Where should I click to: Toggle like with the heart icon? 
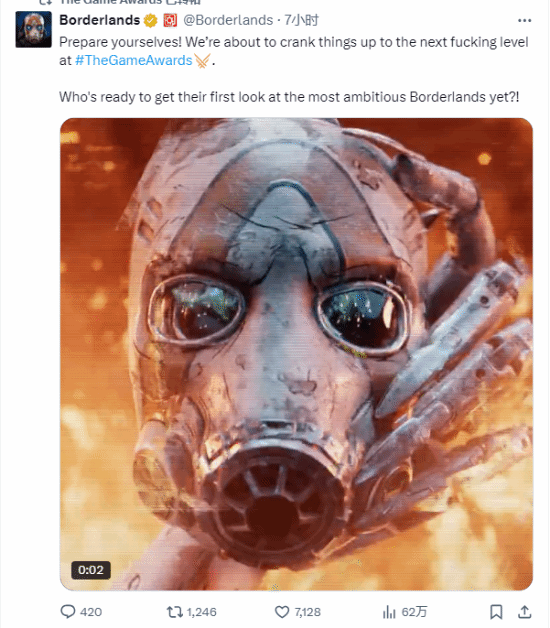(x=282, y=612)
